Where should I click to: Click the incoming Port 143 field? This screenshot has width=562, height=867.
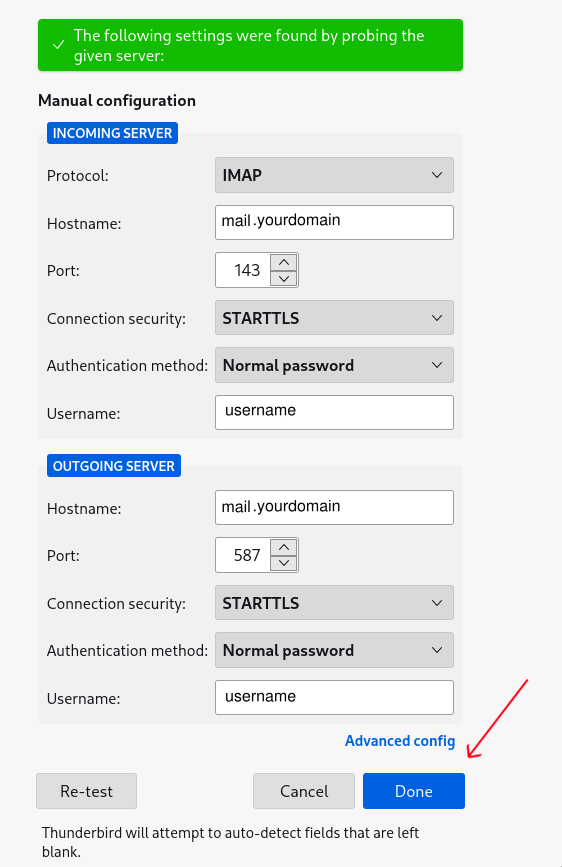coord(243,270)
